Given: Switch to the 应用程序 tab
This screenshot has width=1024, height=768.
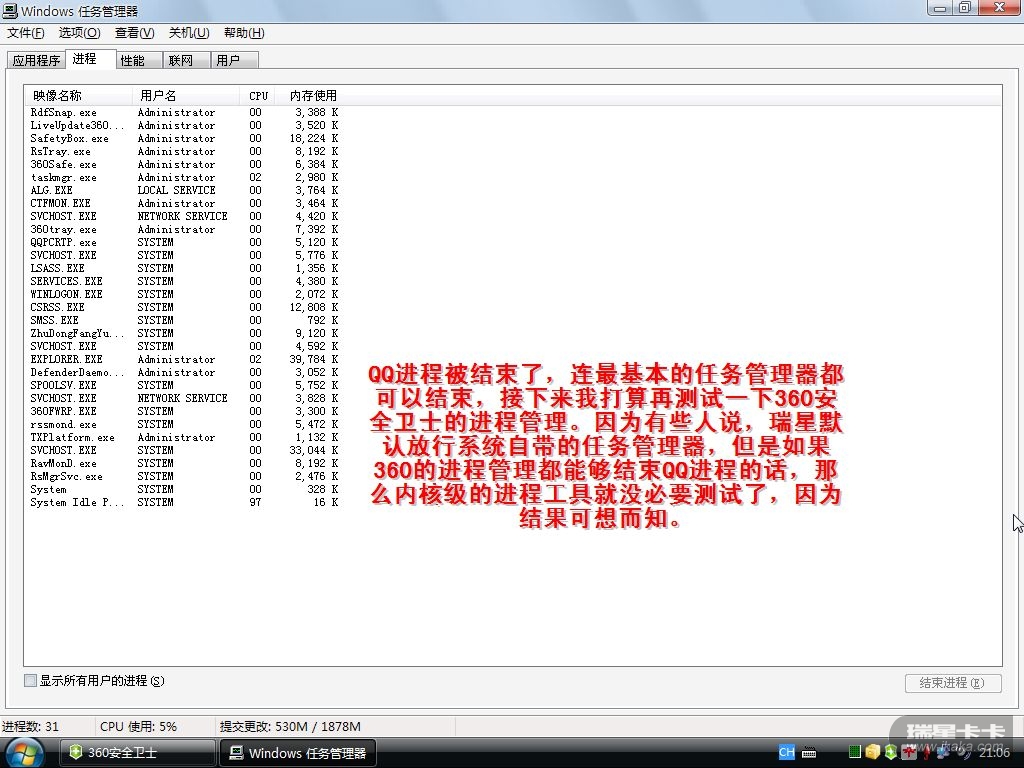Looking at the screenshot, I should click(36, 60).
